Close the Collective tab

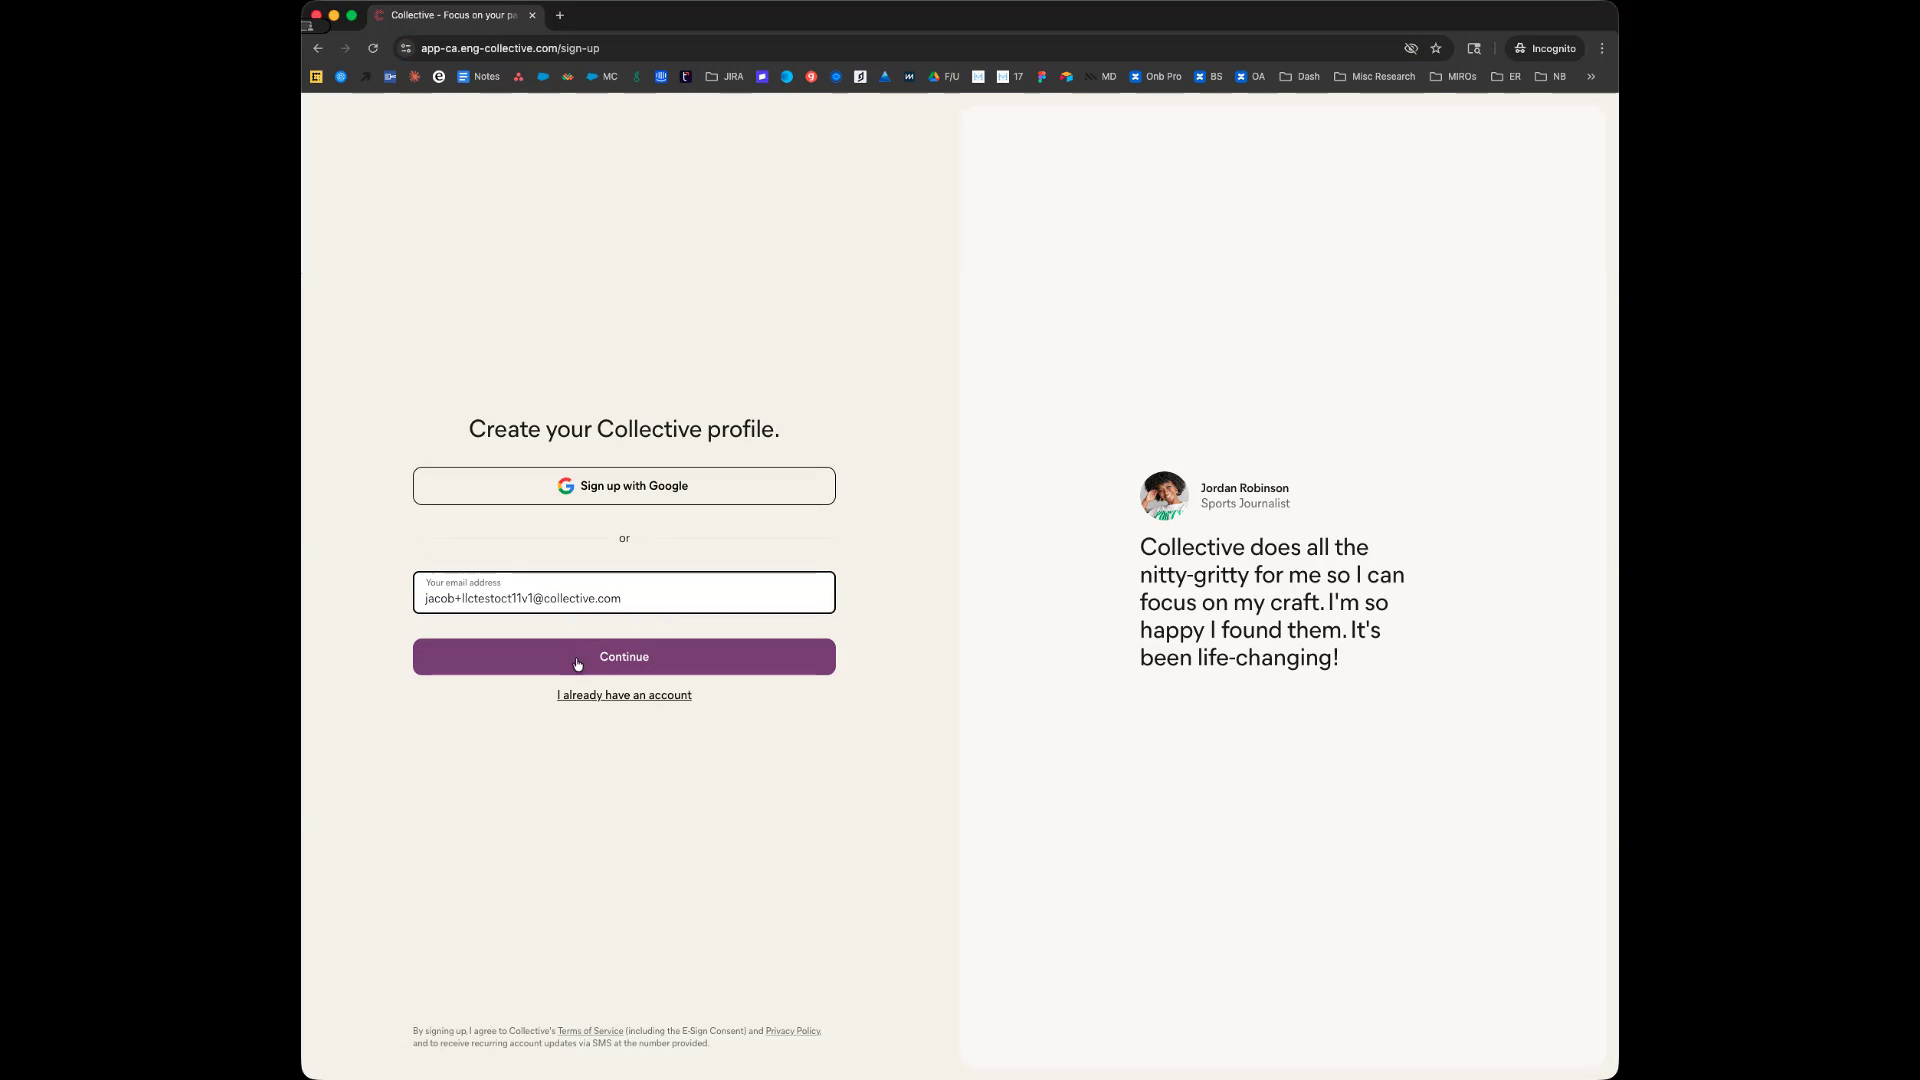tap(532, 15)
